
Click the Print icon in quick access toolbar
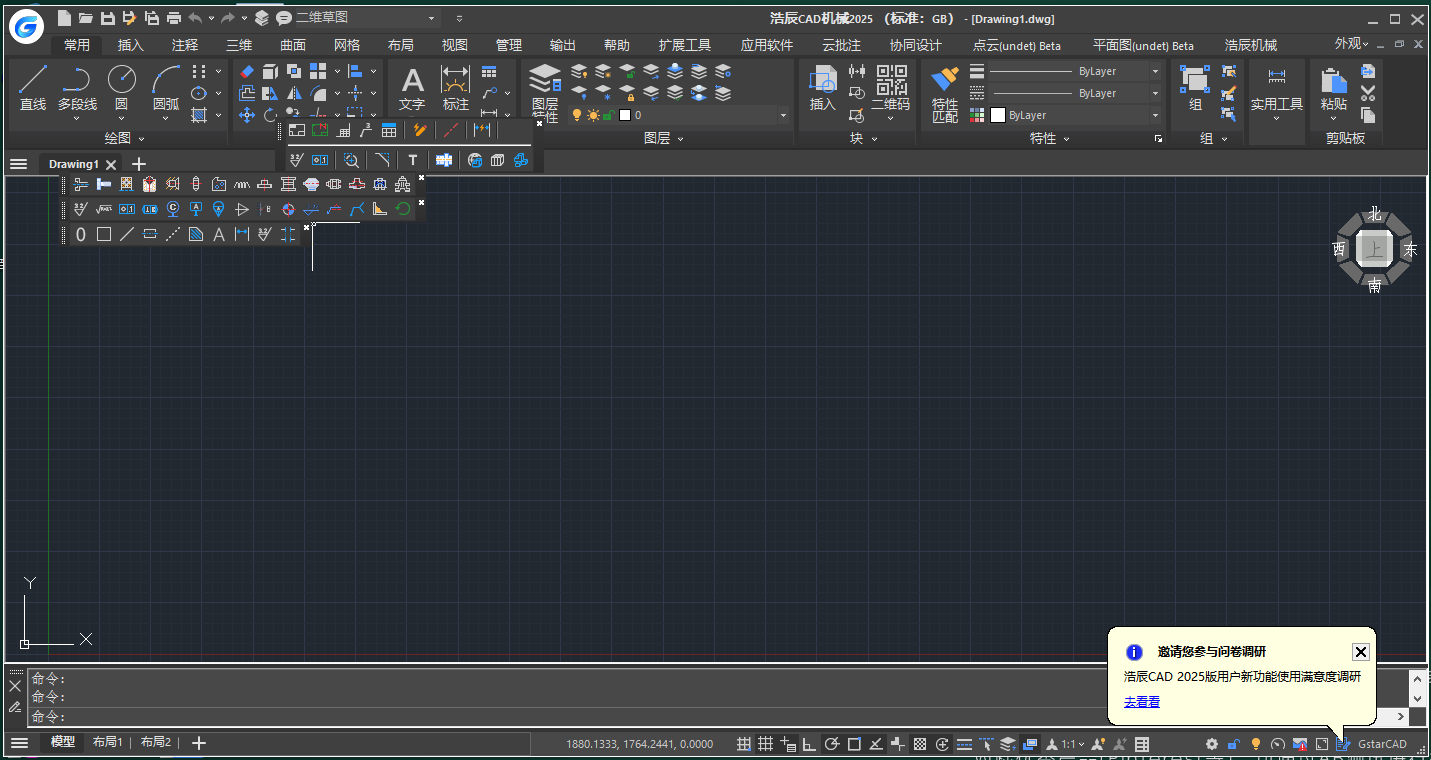pos(174,18)
